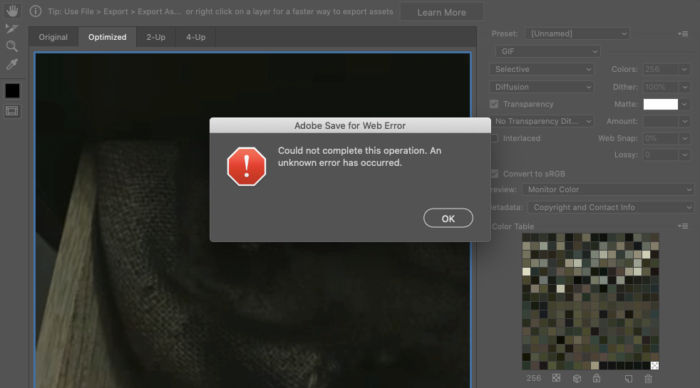The image size is (700, 388).
Task: Switch to the Optimized tab
Action: point(107,37)
